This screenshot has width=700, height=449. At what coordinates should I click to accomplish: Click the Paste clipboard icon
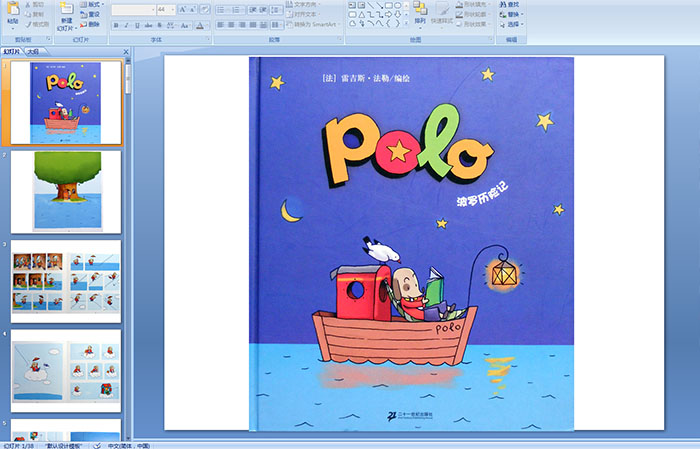(13, 9)
